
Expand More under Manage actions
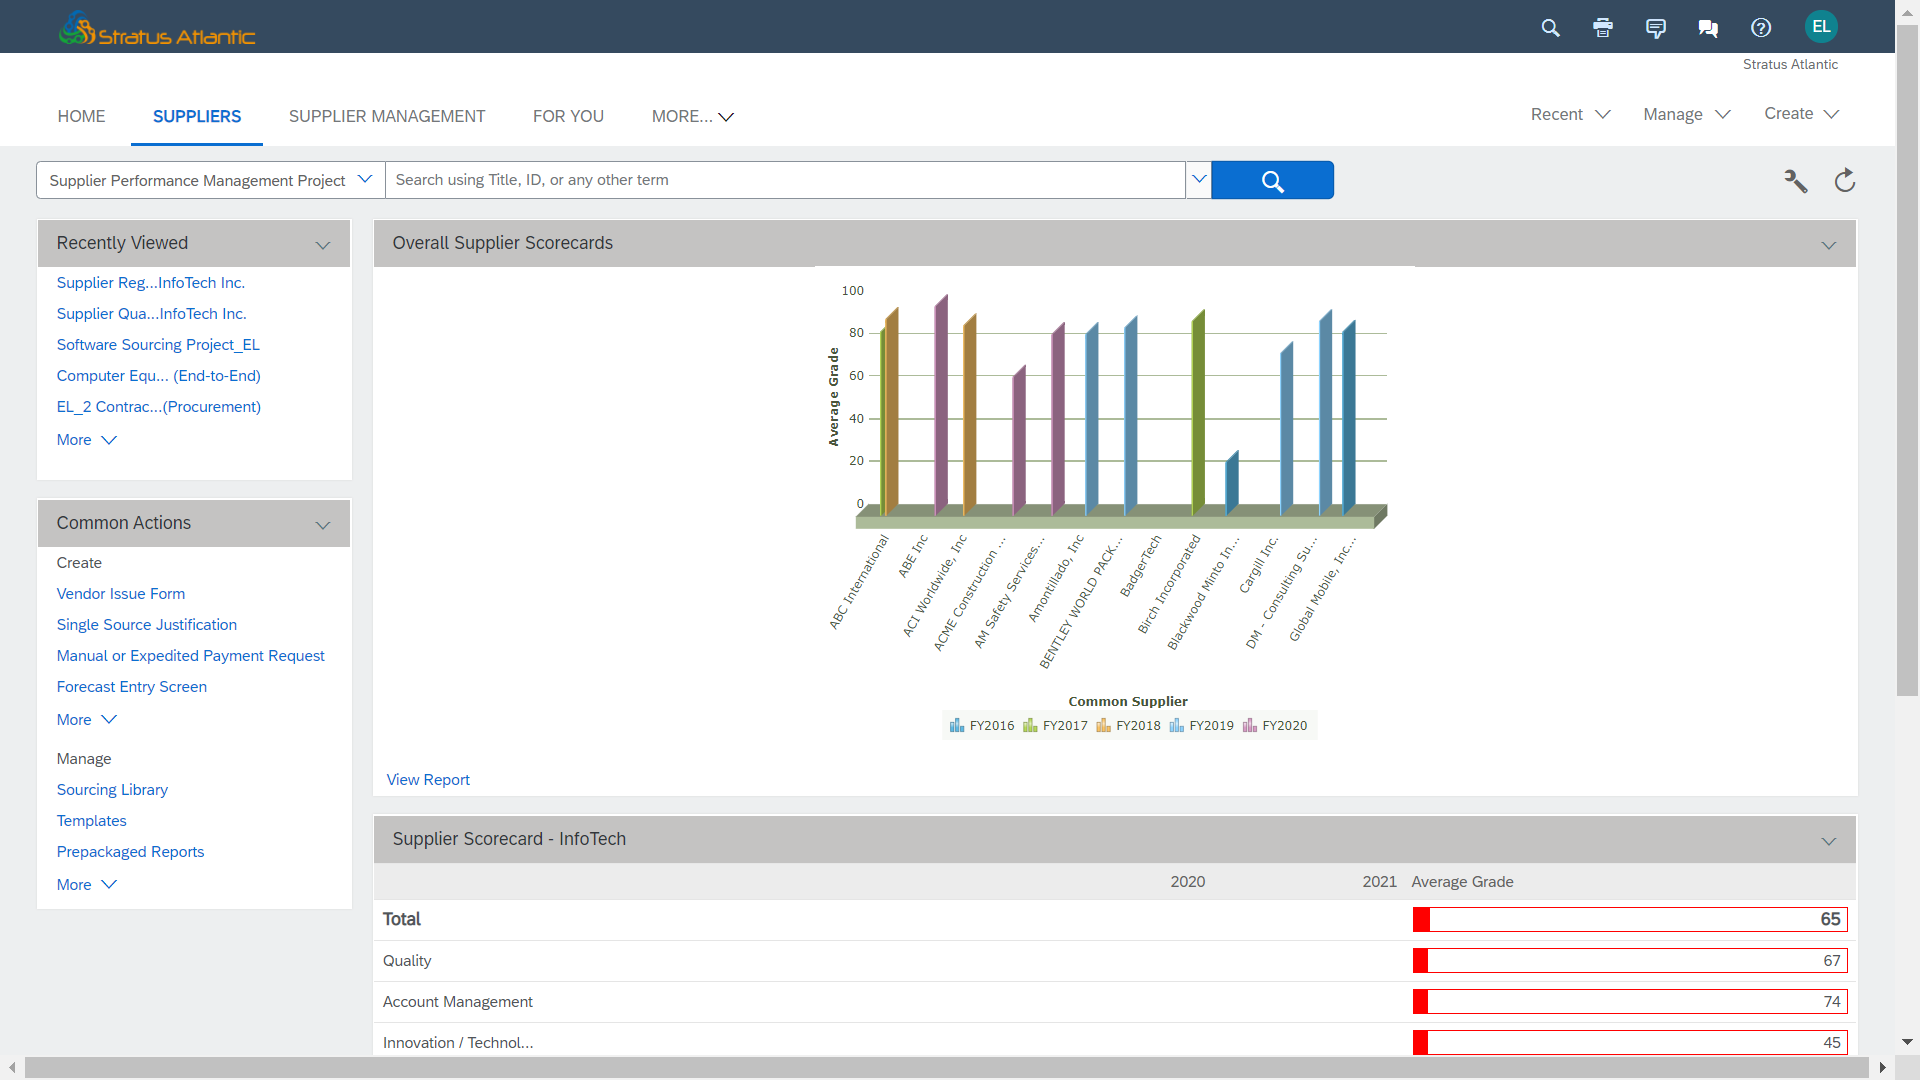[x=87, y=885]
